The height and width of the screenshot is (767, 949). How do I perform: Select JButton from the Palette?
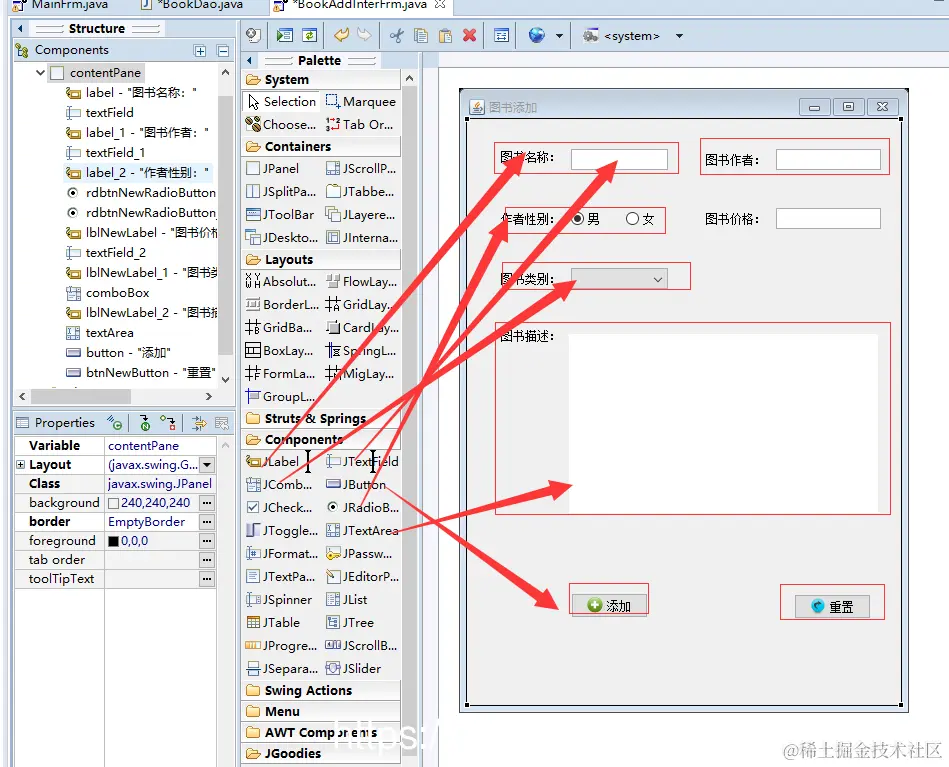356,484
